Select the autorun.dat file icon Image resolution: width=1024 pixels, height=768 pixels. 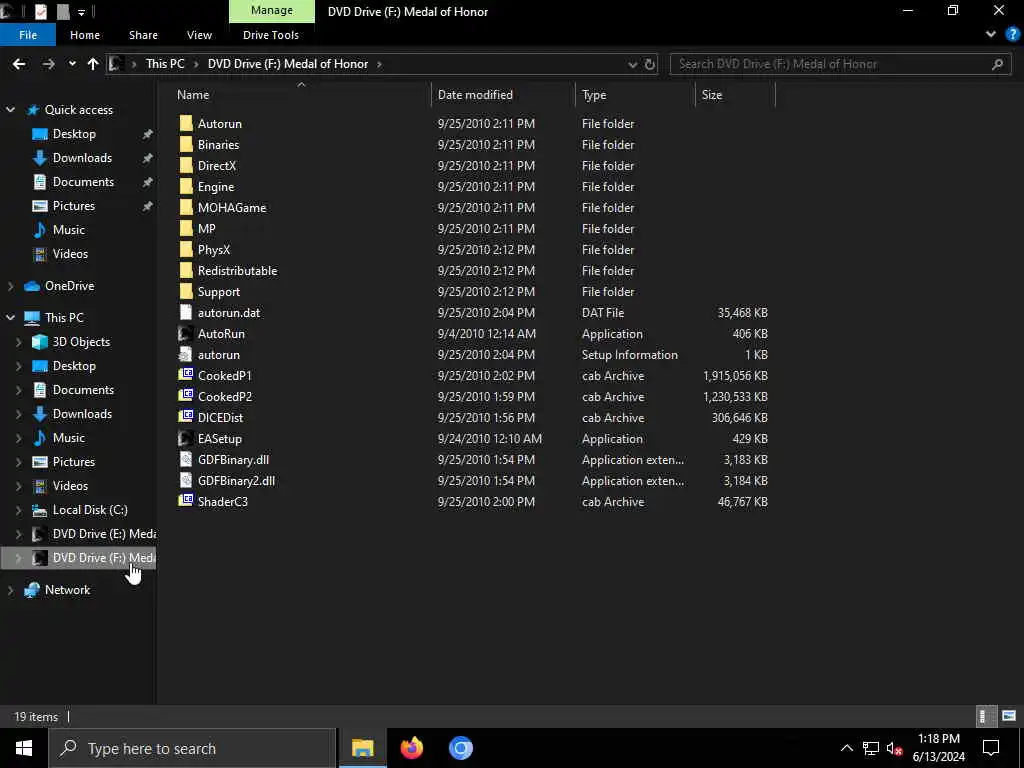click(186, 312)
